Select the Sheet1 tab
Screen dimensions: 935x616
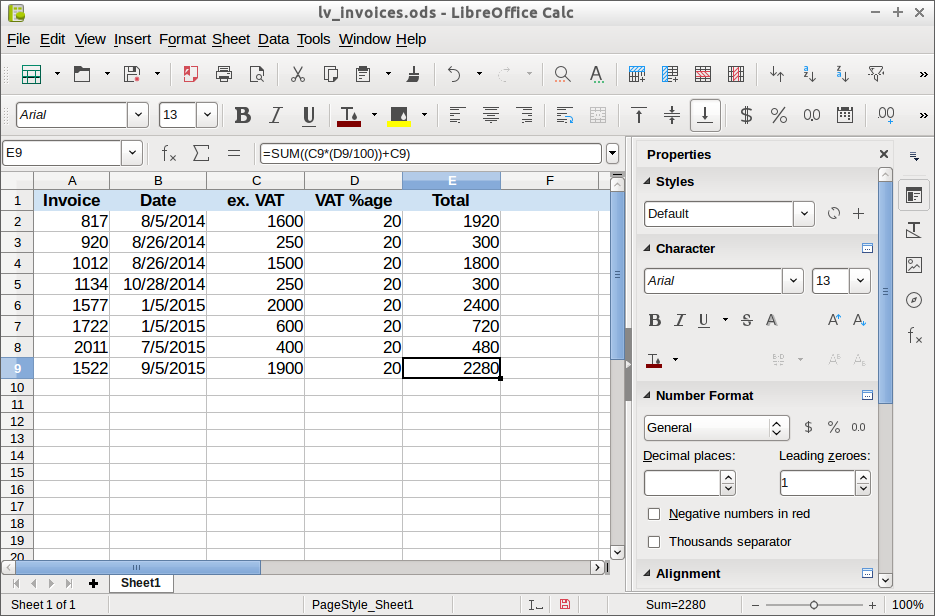[x=140, y=583]
